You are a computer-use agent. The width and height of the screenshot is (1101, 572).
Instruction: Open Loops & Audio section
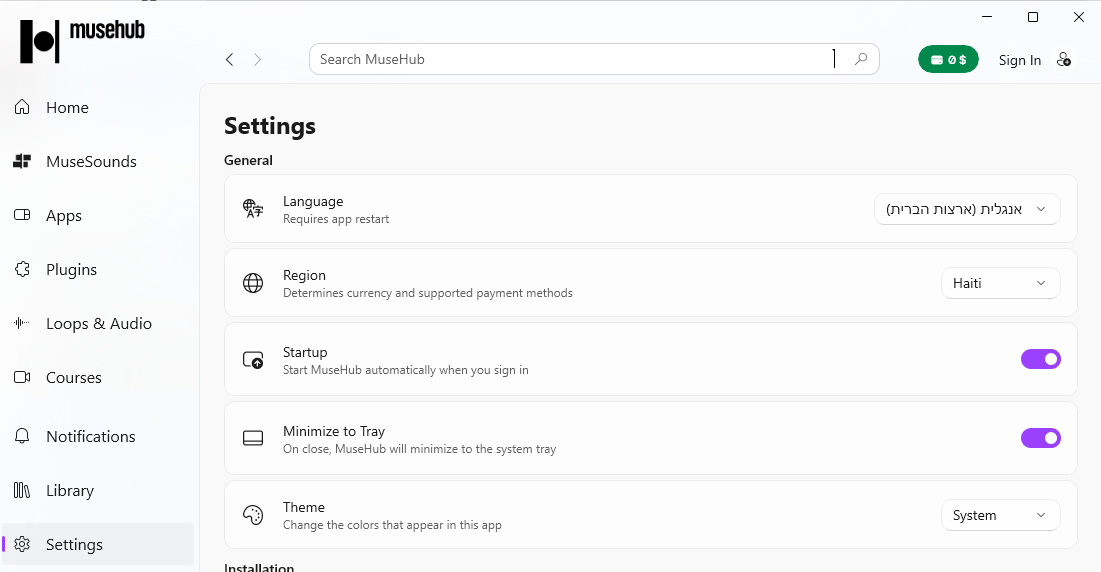98,324
